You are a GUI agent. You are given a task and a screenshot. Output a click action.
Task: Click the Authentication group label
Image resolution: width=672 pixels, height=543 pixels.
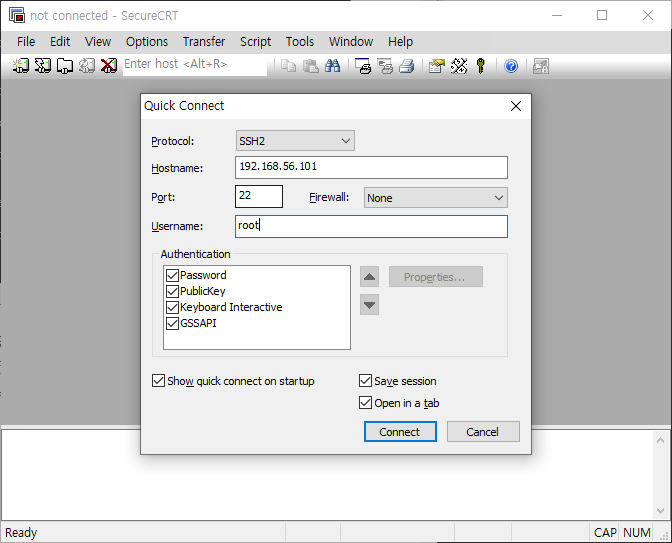tap(195, 254)
